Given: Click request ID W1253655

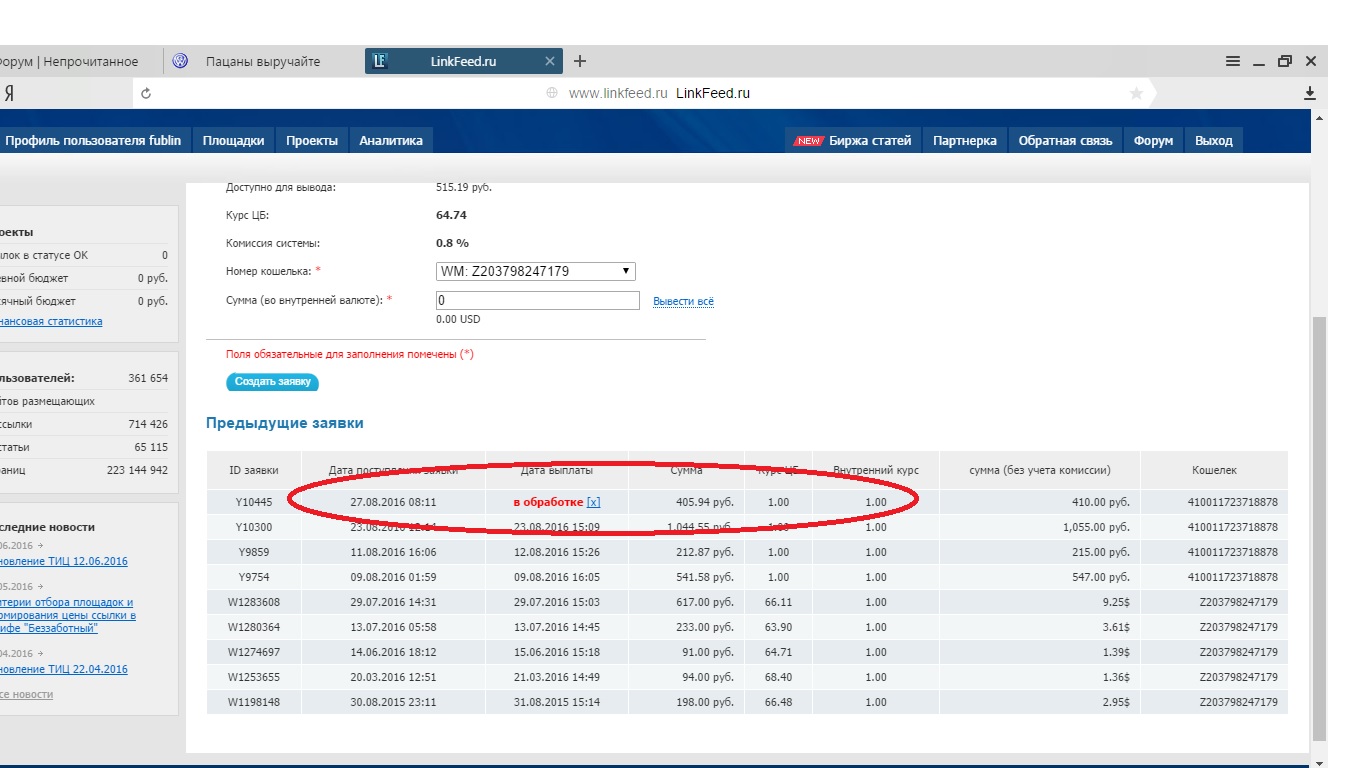Looking at the screenshot, I should point(254,677).
